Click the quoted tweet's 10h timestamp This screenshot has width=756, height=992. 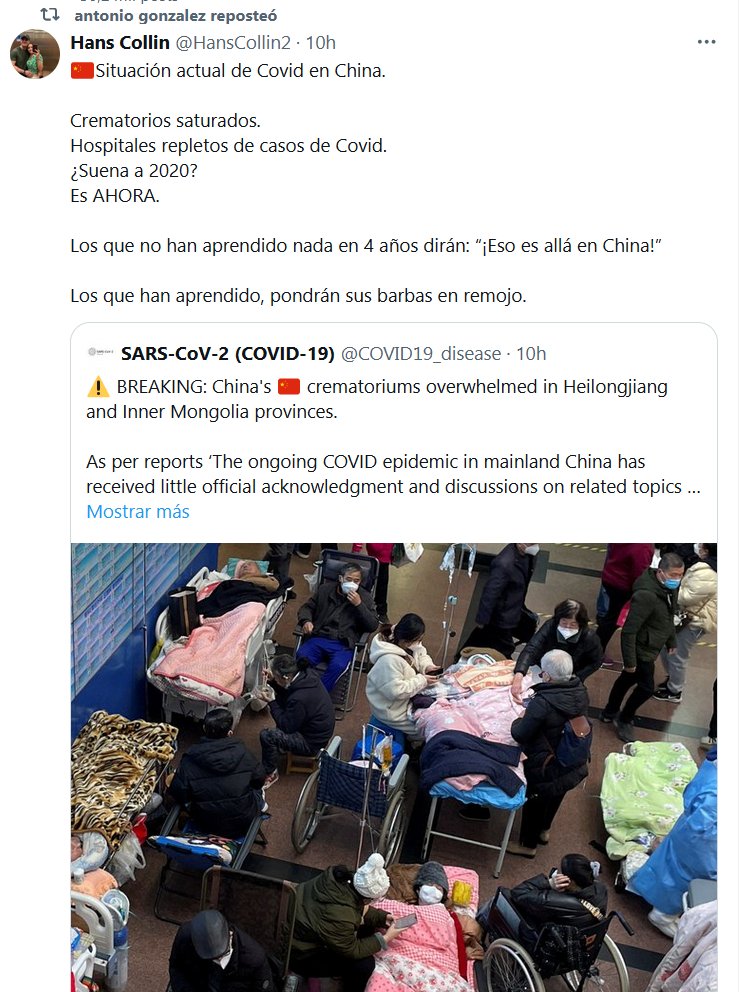tap(531, 354)
